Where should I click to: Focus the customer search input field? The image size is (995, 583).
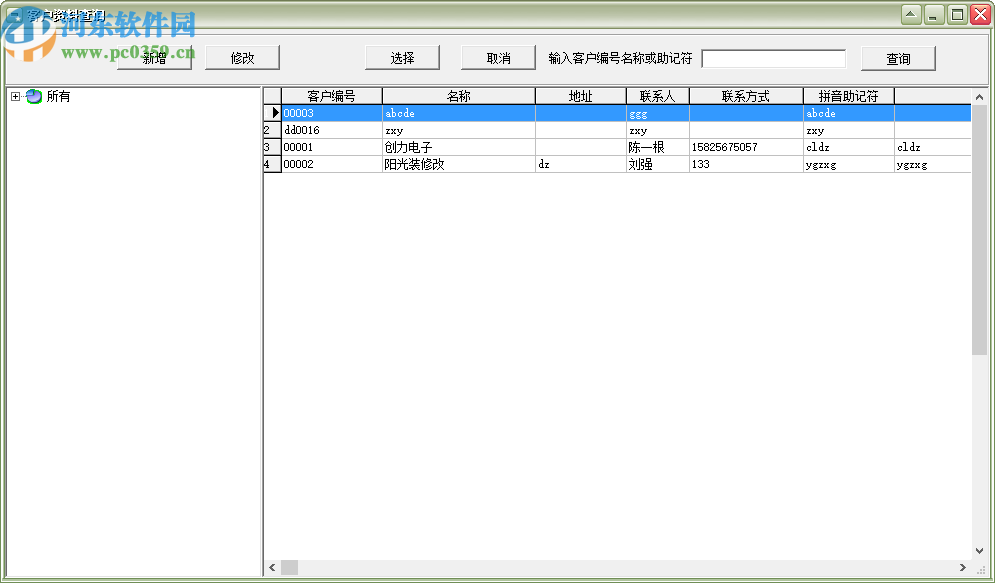tap(774, 59)
